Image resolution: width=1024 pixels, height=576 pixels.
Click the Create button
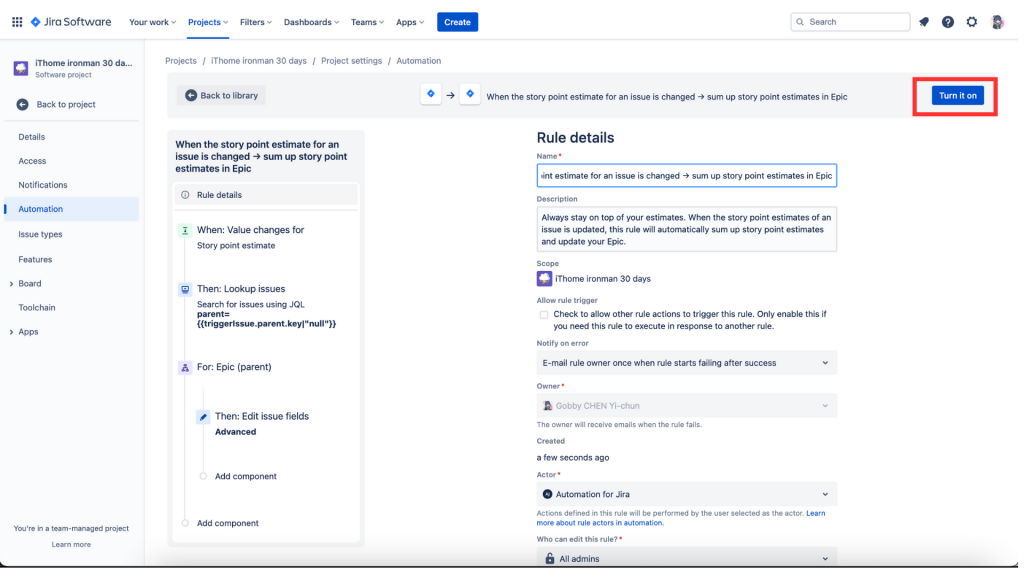tap(457, 22)
